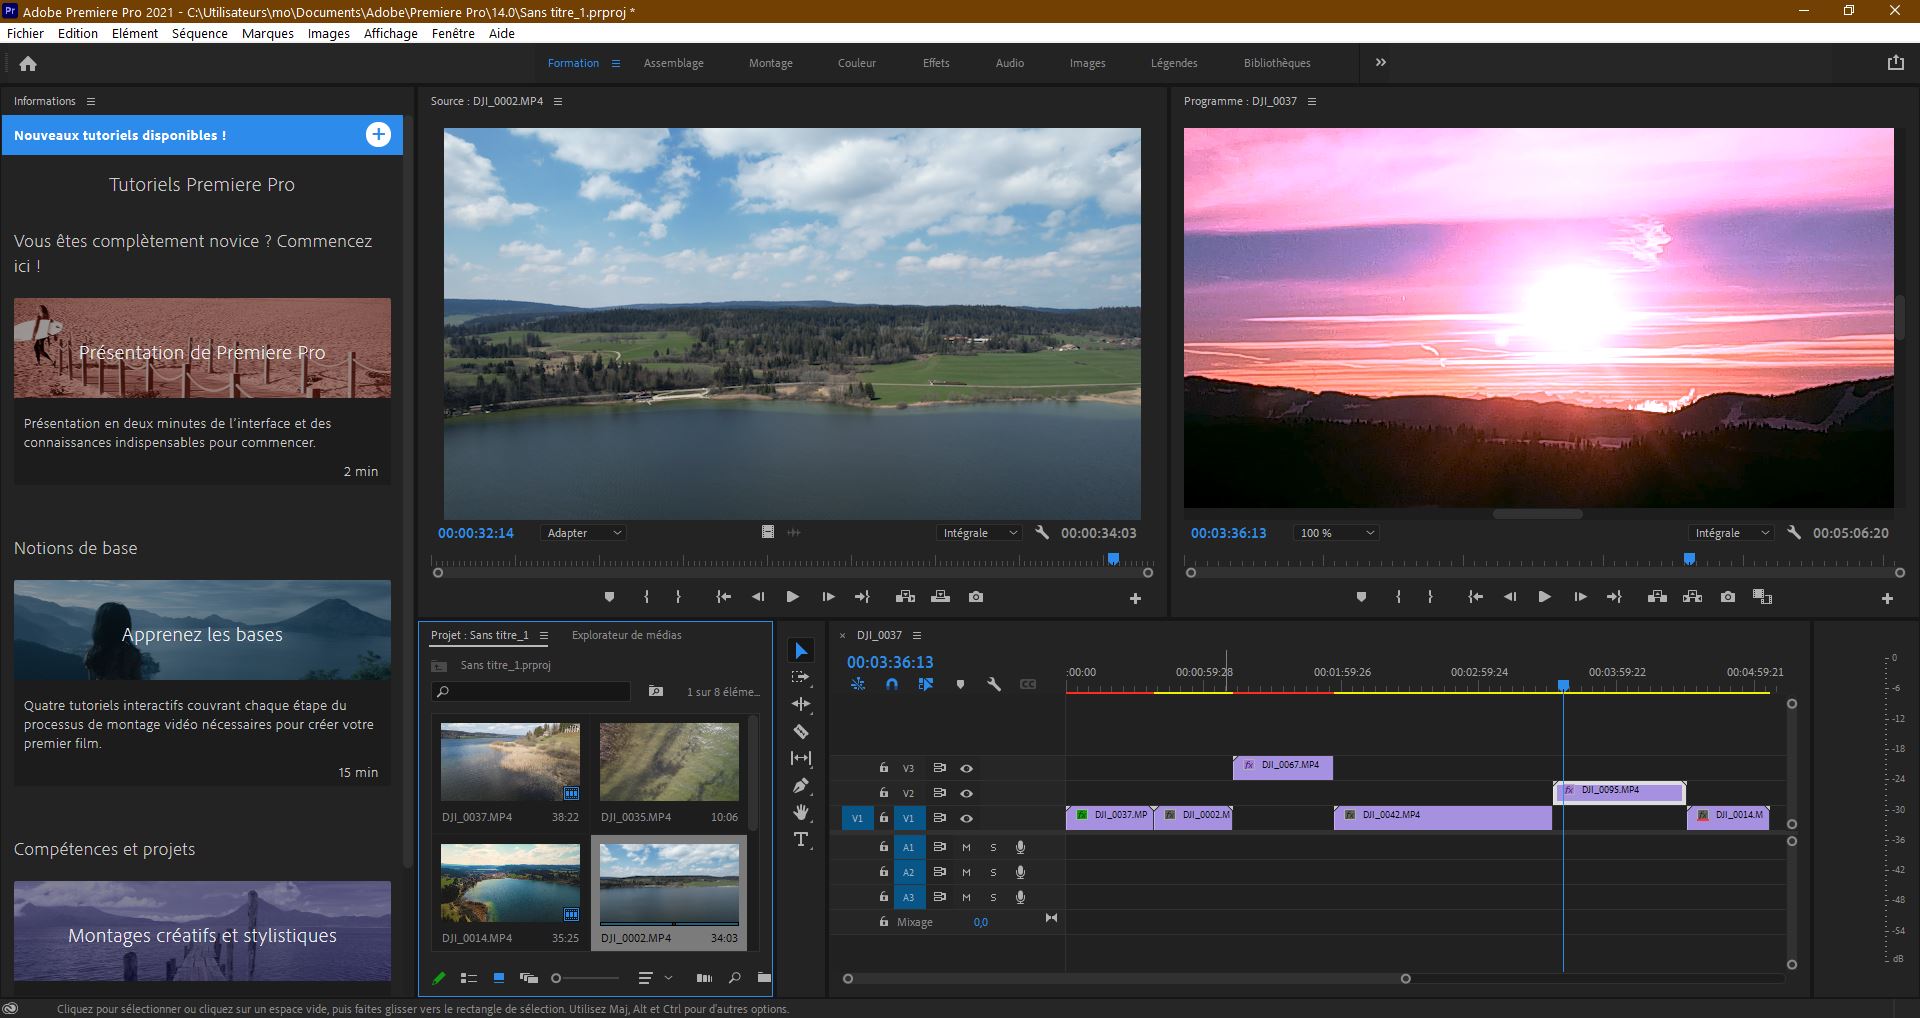
Task: Open the Séquence menu
Action: pyautogui.click(x=199, y=33)
